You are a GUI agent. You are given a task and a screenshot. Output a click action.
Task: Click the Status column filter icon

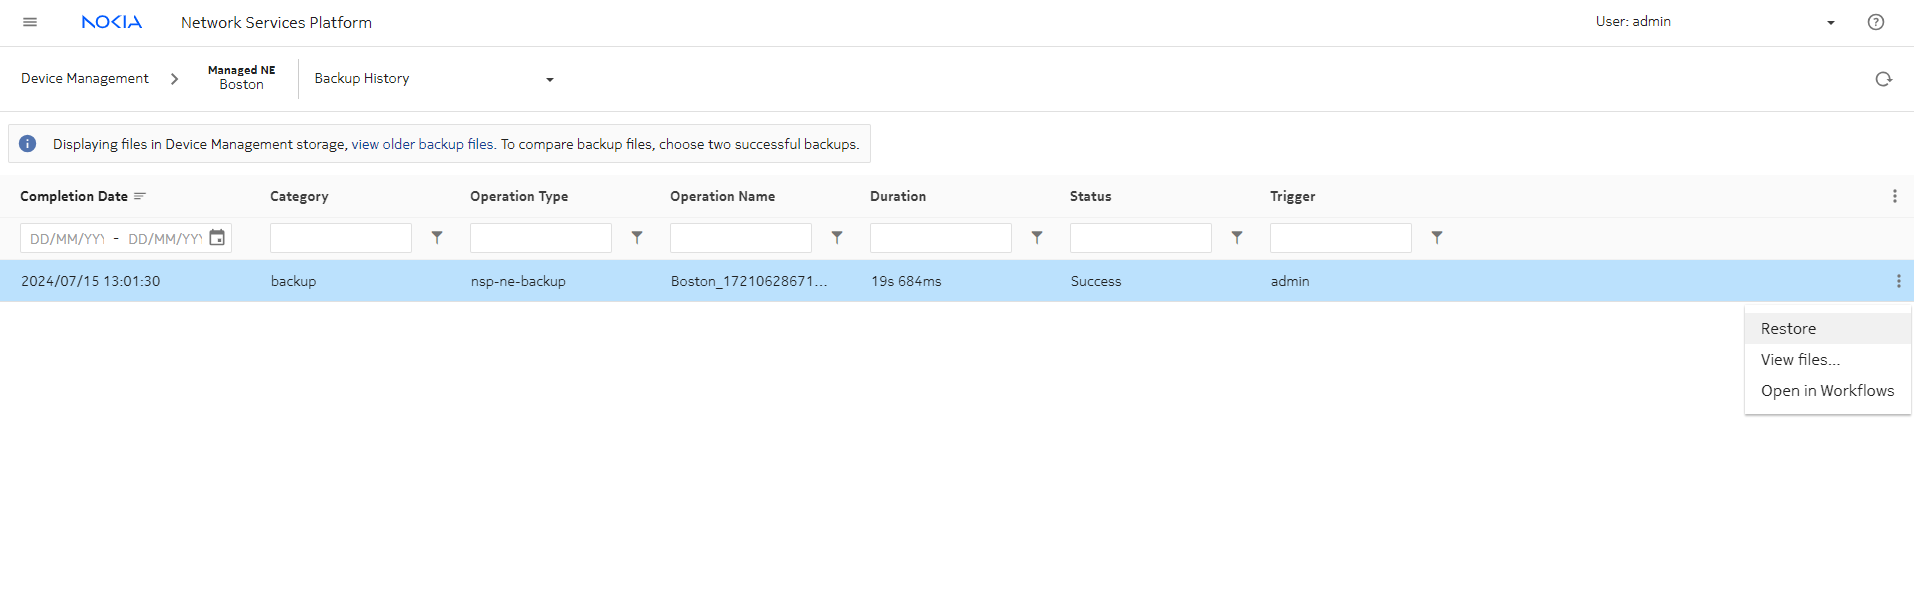(x=1237, y=238)
